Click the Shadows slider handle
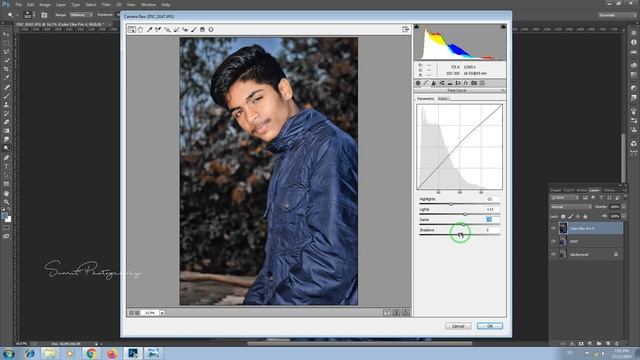This screenshot has width=640, height=360. click(x=460, y=235)
